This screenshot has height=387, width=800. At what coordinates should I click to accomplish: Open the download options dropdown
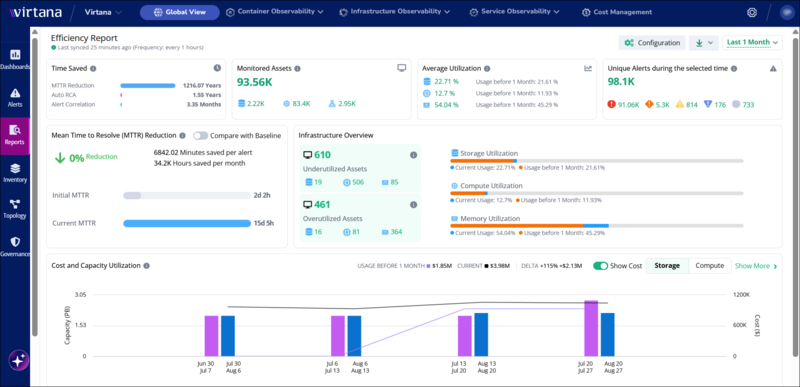click(704, 43)
